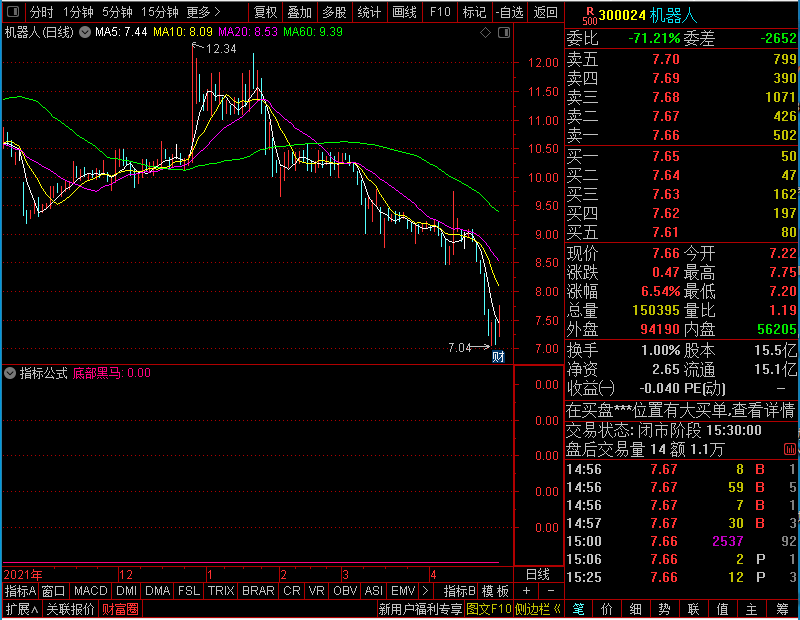Open the 财 info marker on chart
The width and height of the screenshot is (800, 620).
click(498, 357)
